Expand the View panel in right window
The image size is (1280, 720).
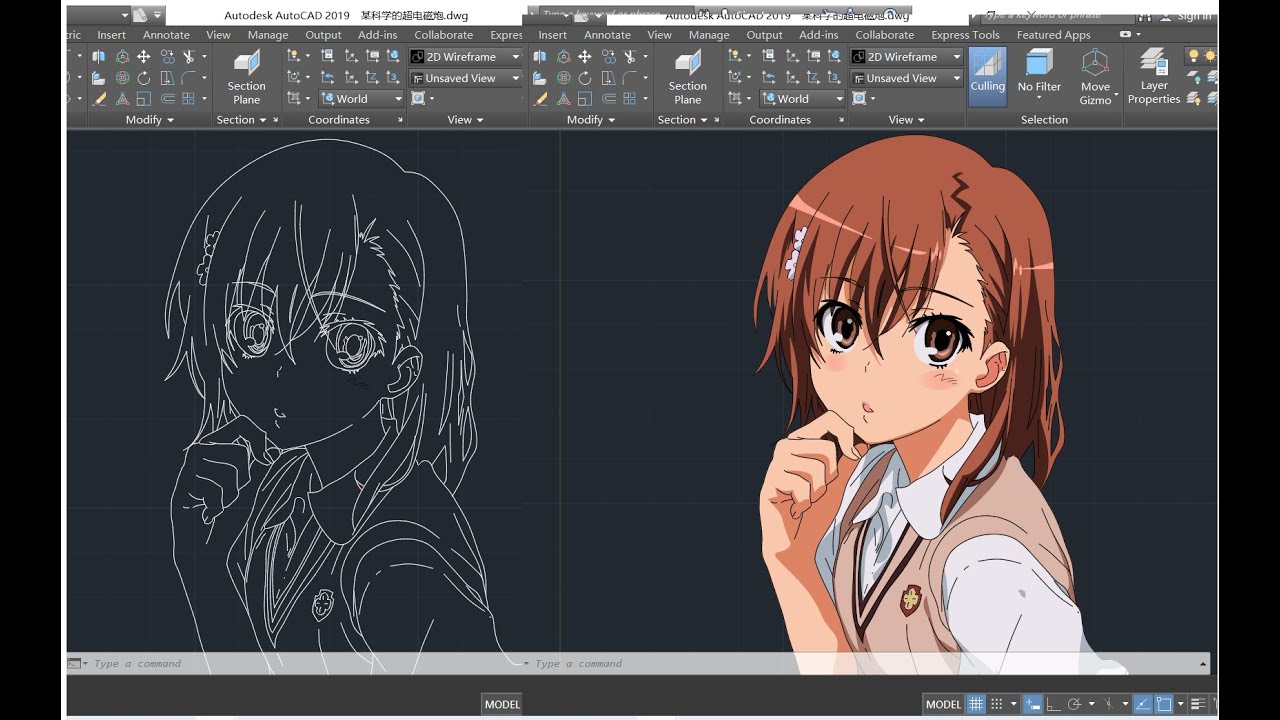point(907,120)
